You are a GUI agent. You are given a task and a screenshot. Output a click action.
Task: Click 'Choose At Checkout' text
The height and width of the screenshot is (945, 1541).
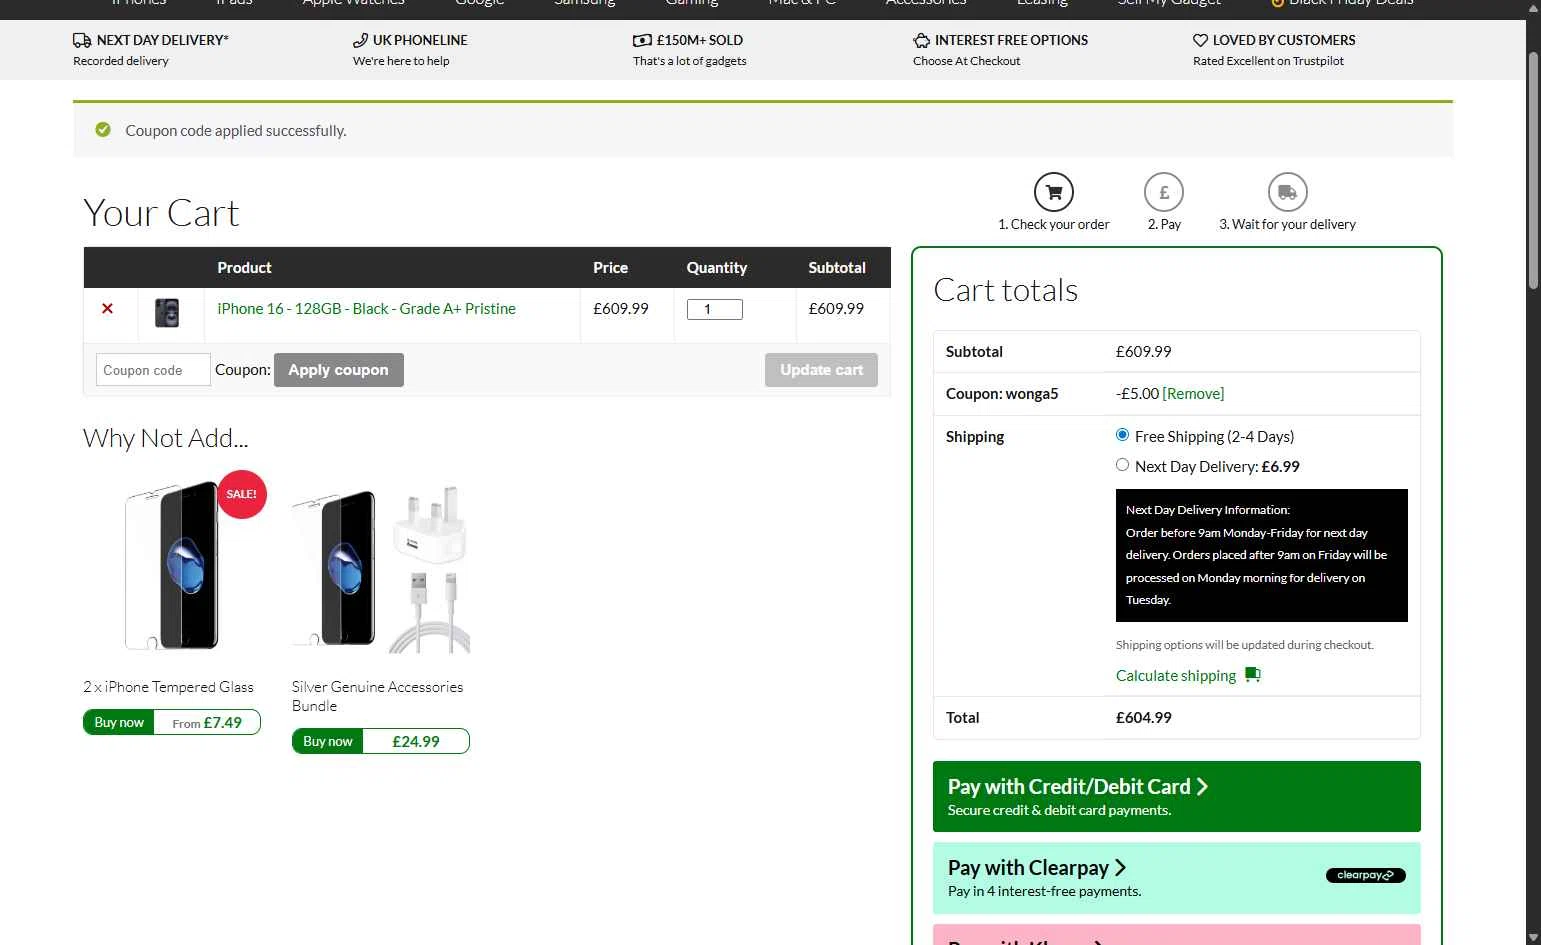(966, 61)
